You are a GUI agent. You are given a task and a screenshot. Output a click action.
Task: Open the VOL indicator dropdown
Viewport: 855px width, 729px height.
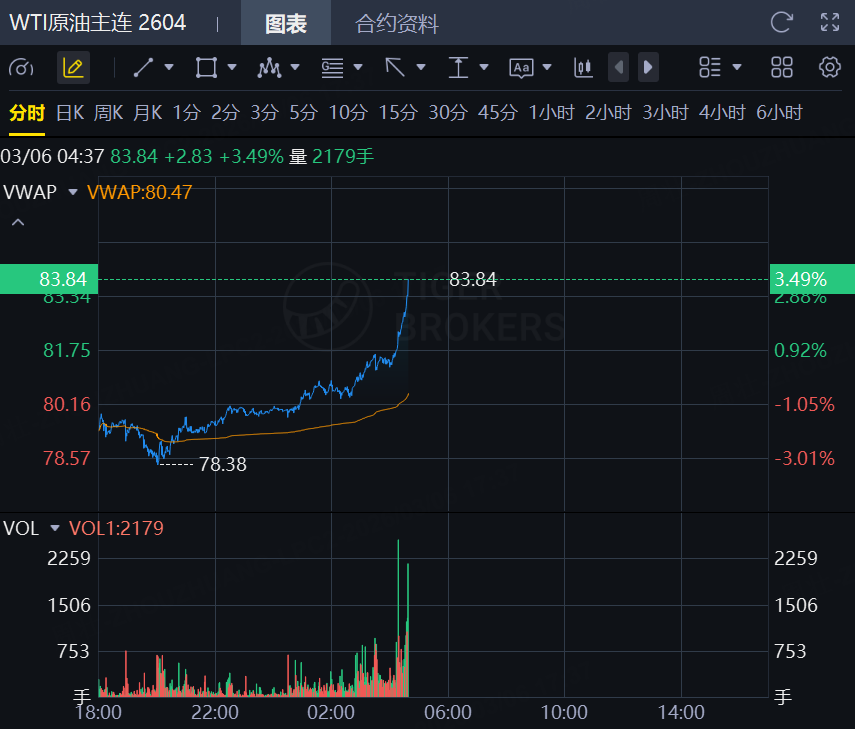54,528
